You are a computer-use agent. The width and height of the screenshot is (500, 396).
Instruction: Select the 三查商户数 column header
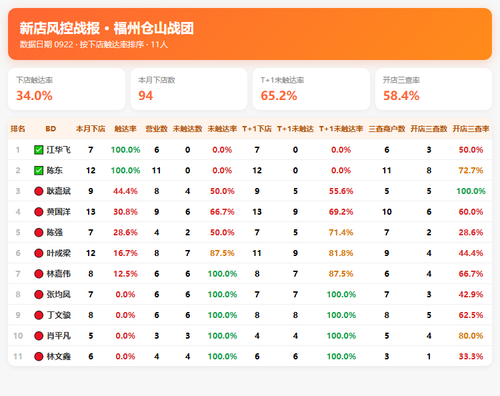387,129
